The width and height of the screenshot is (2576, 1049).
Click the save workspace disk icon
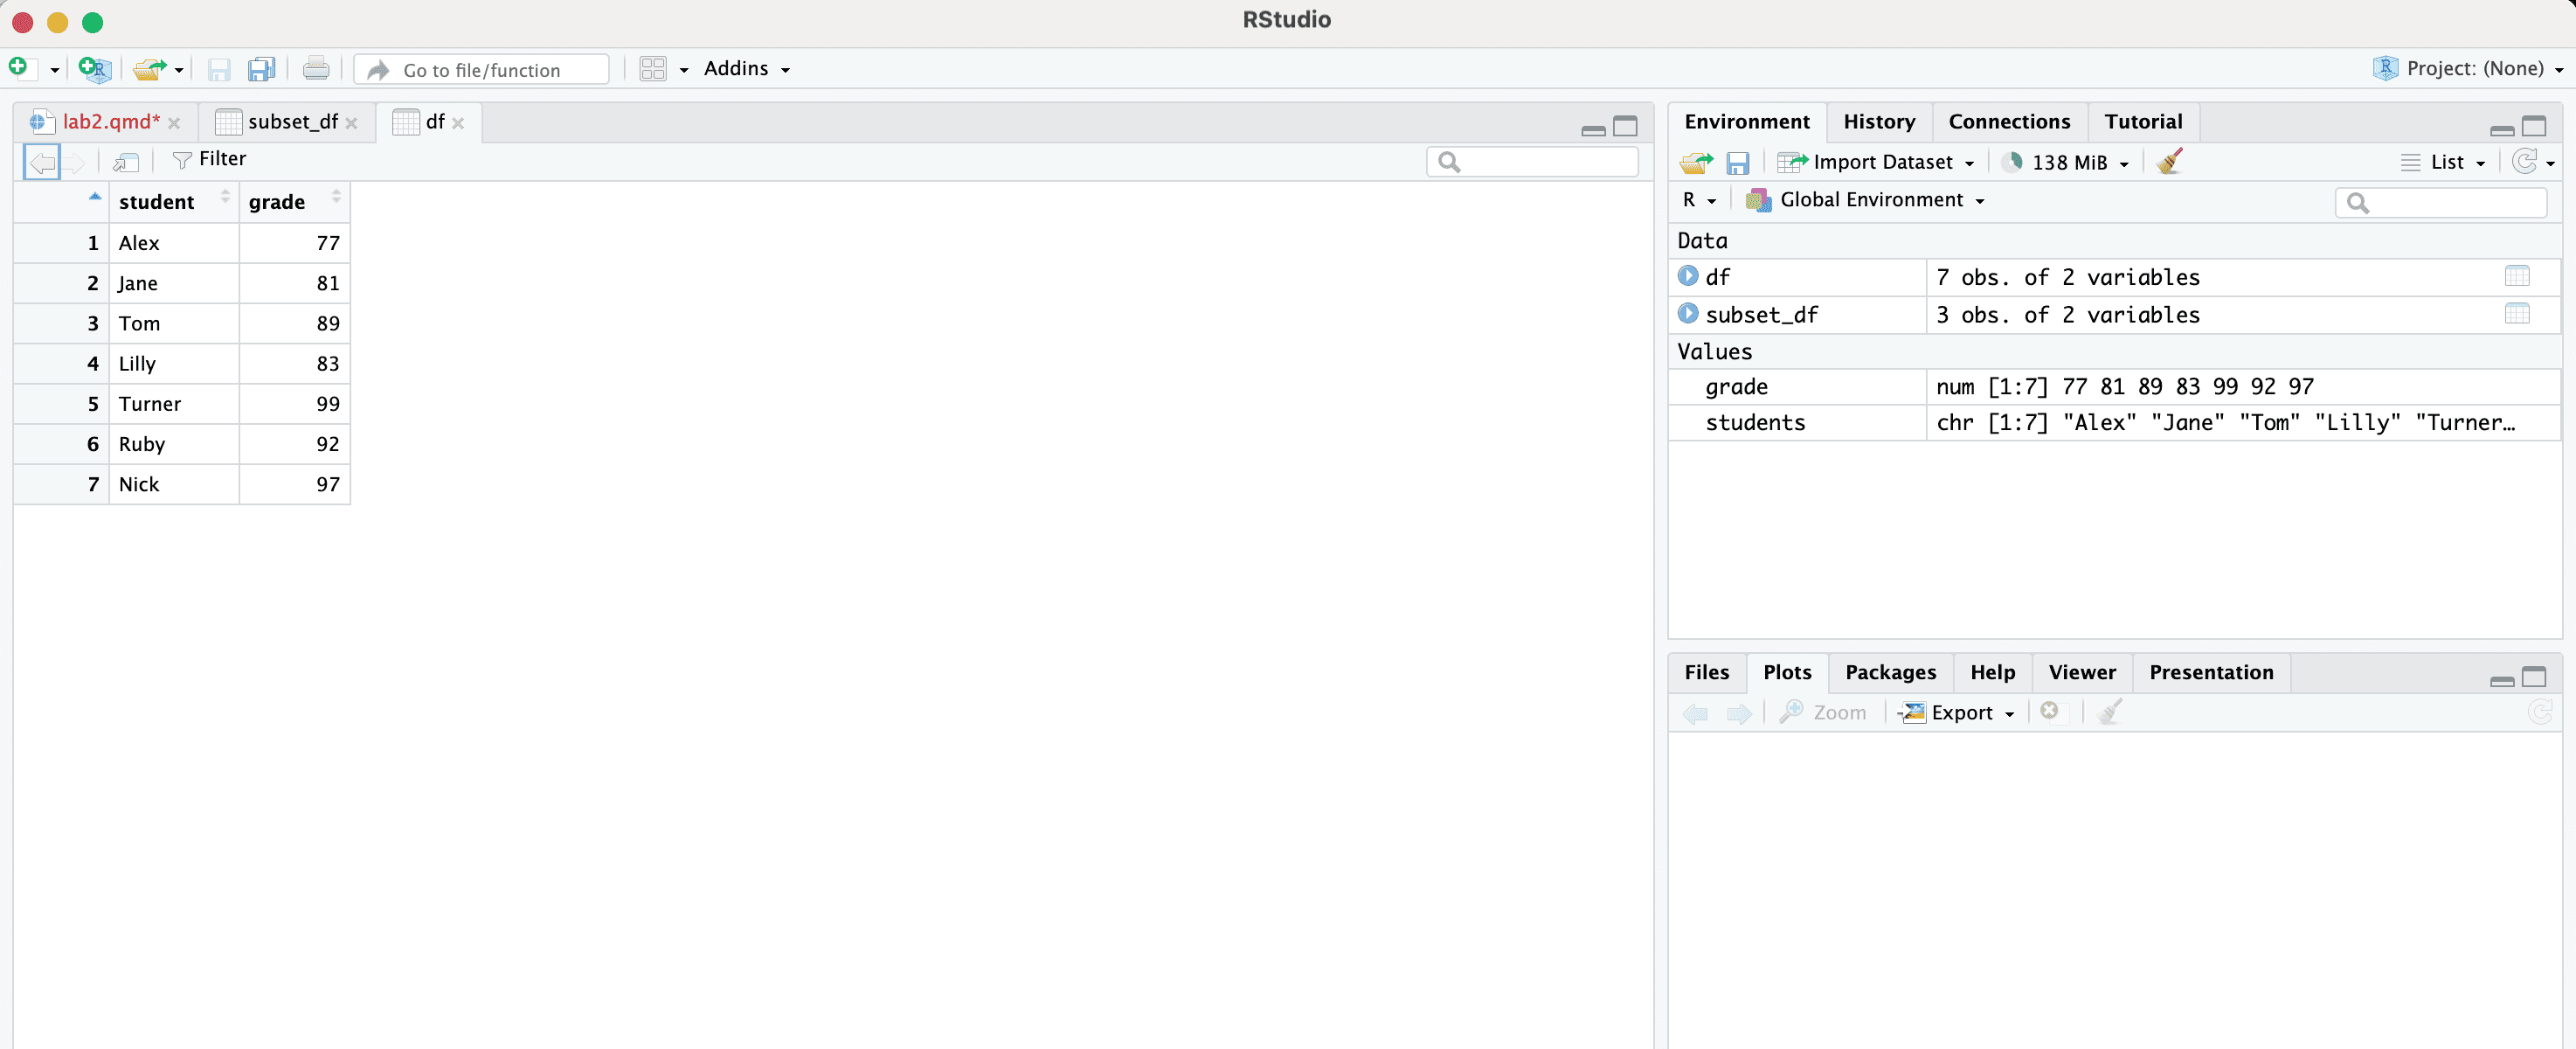tap(1738, 162)
